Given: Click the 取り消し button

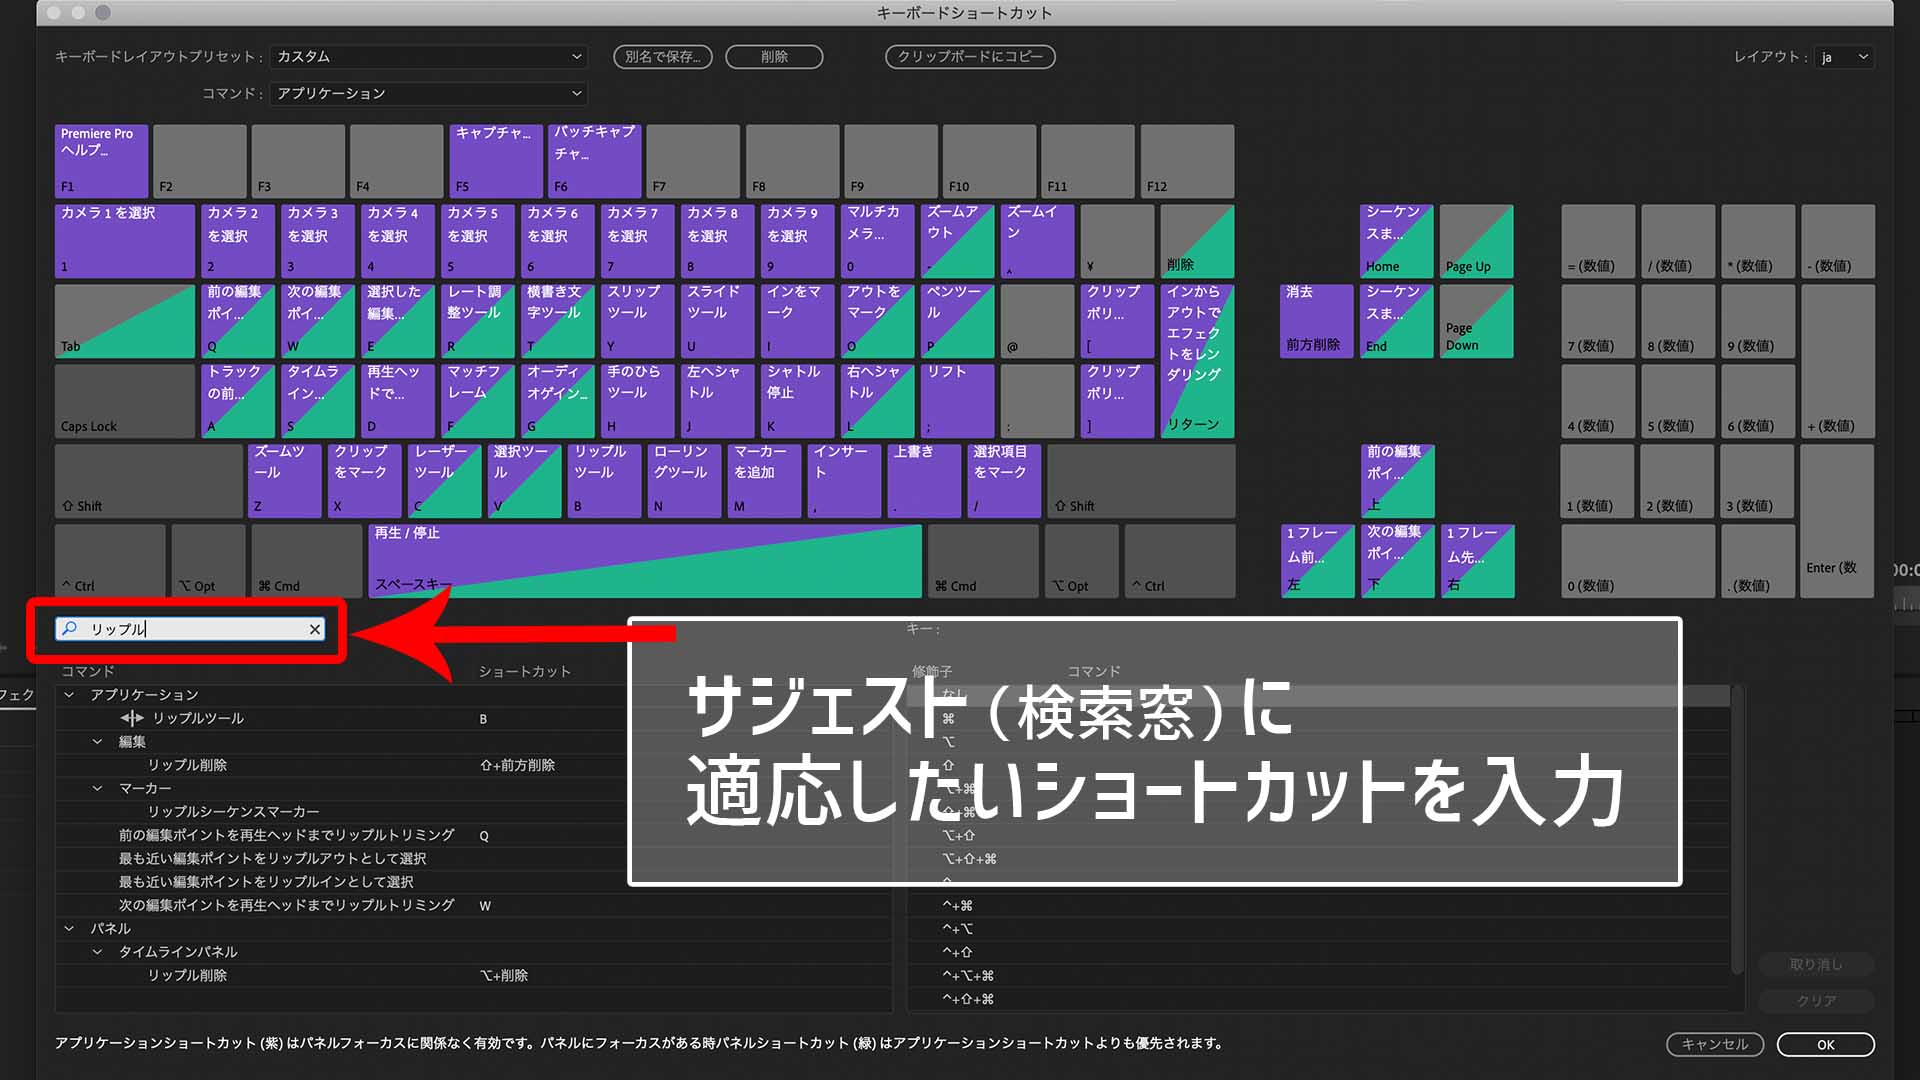Looking at the screenshot, I should pos(1816,964).
